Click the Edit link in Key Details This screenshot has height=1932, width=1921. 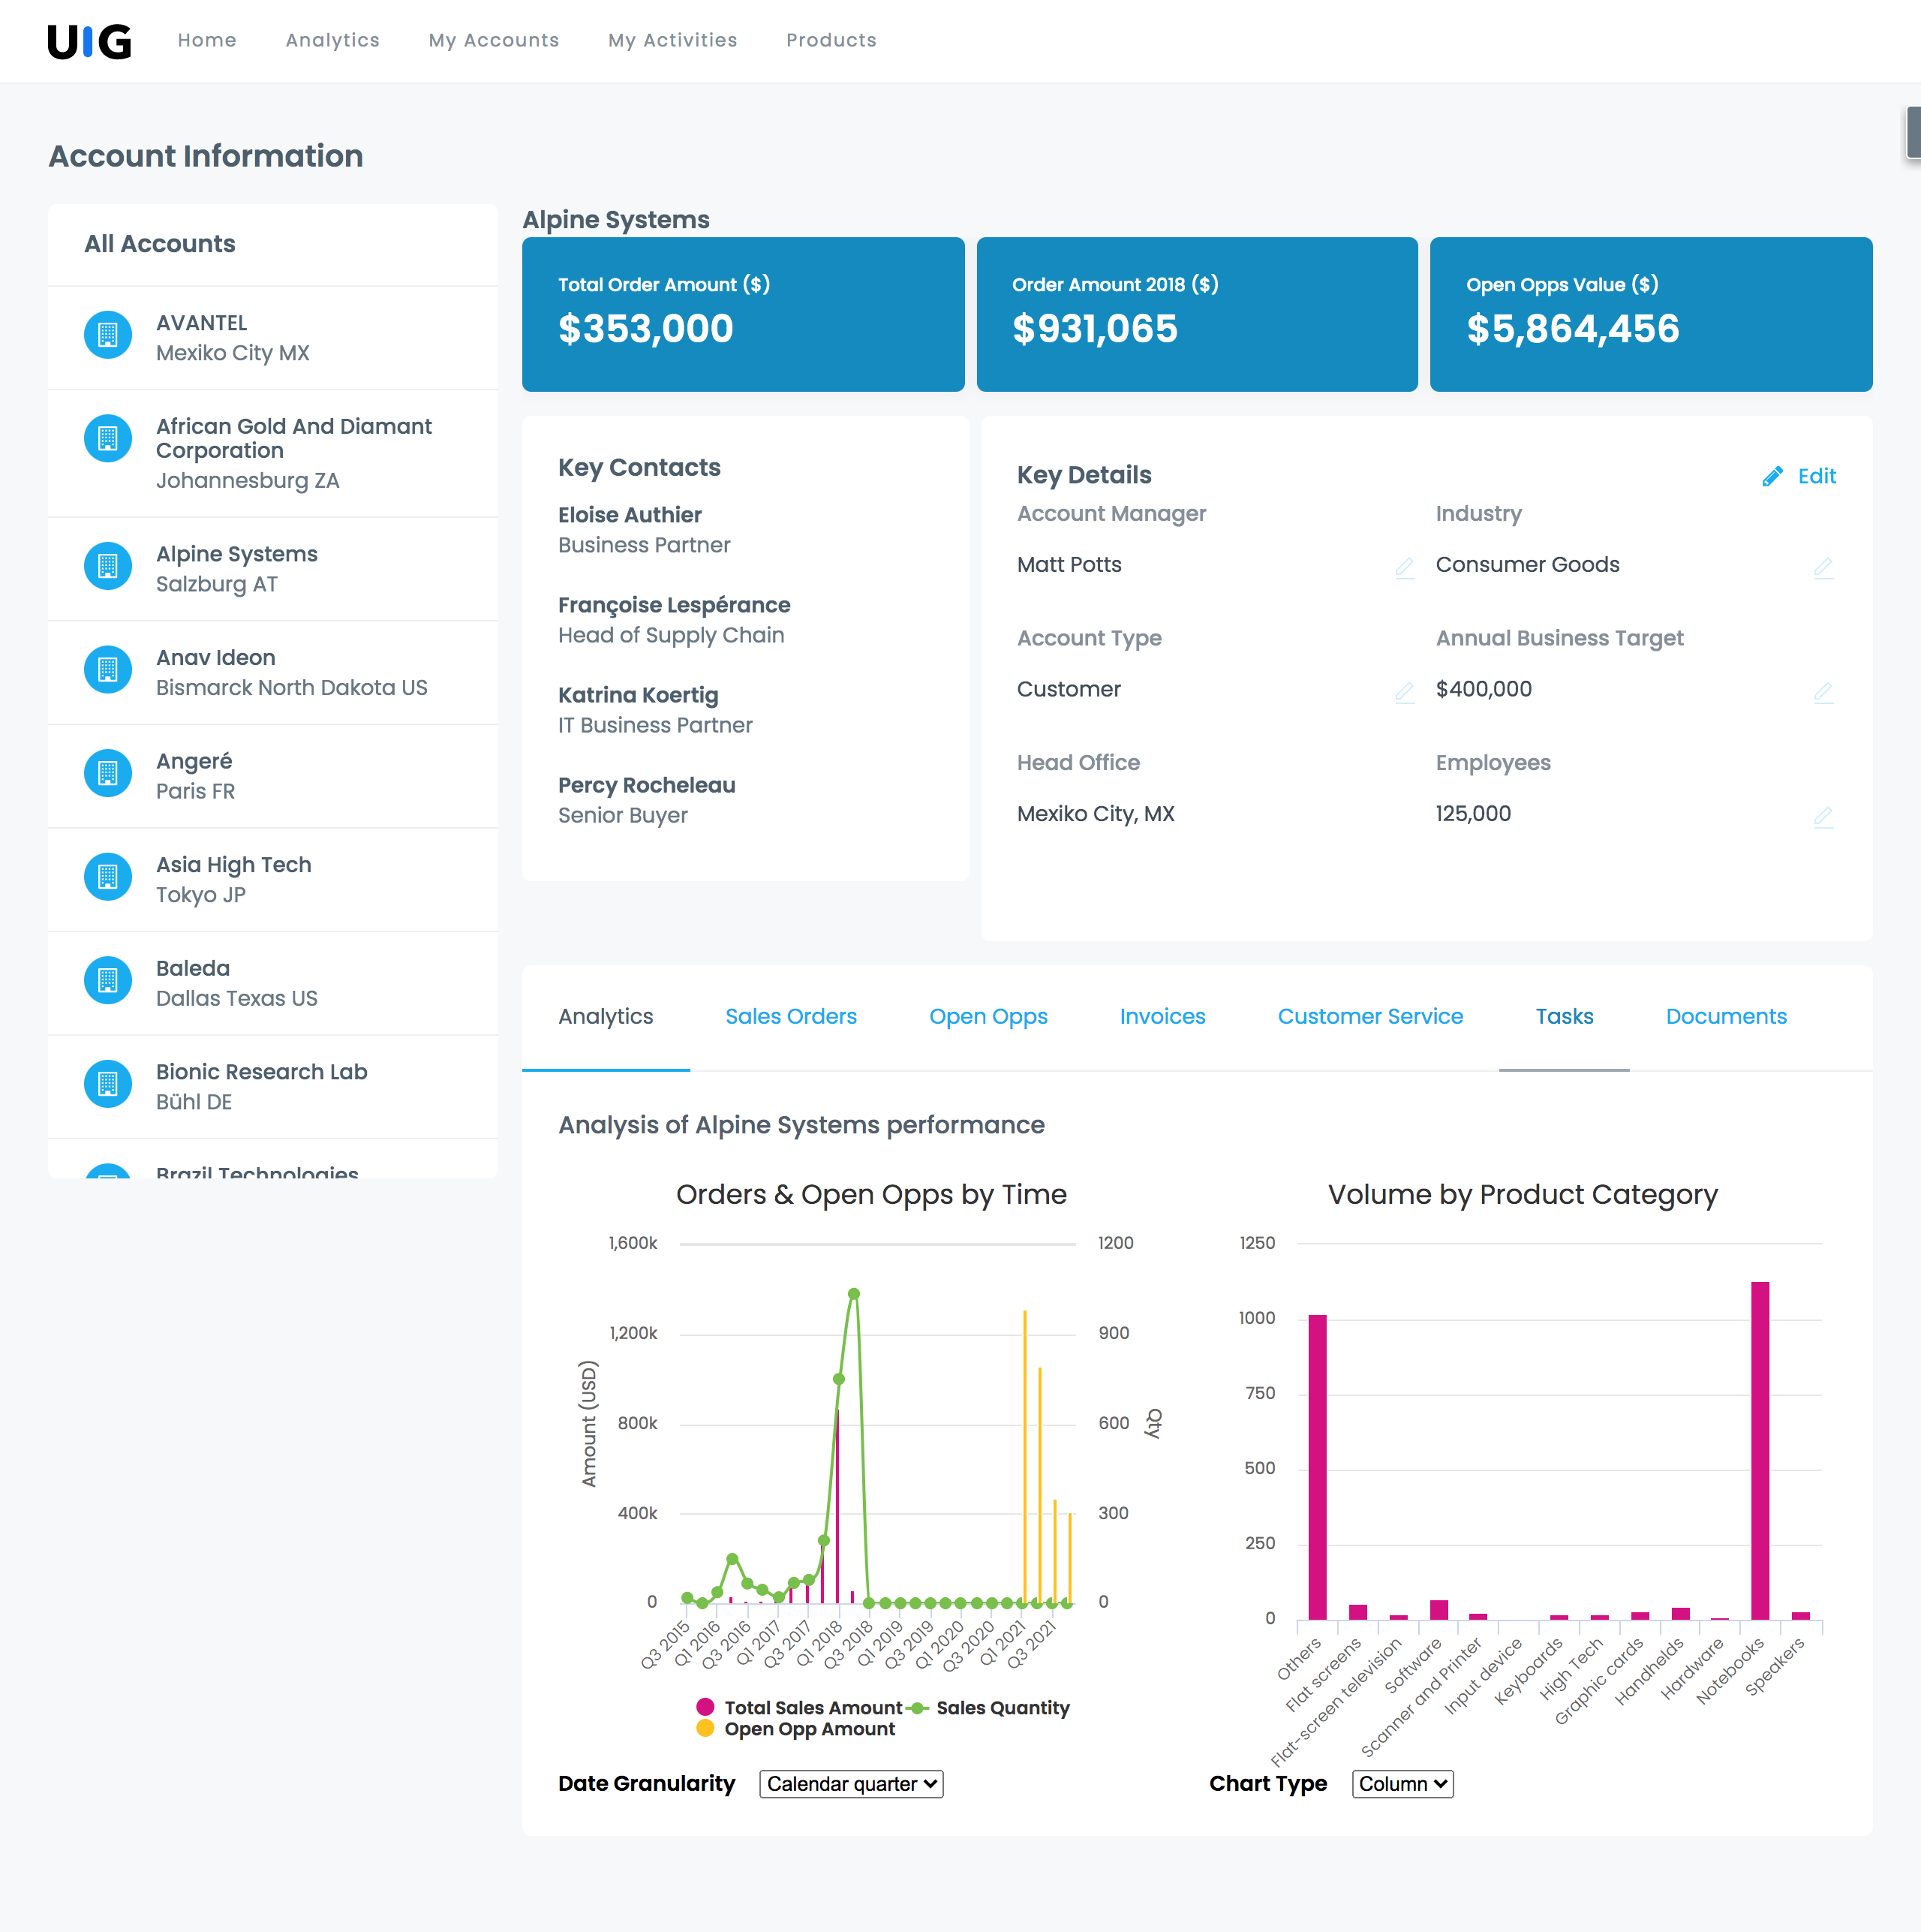(1817, 476)
